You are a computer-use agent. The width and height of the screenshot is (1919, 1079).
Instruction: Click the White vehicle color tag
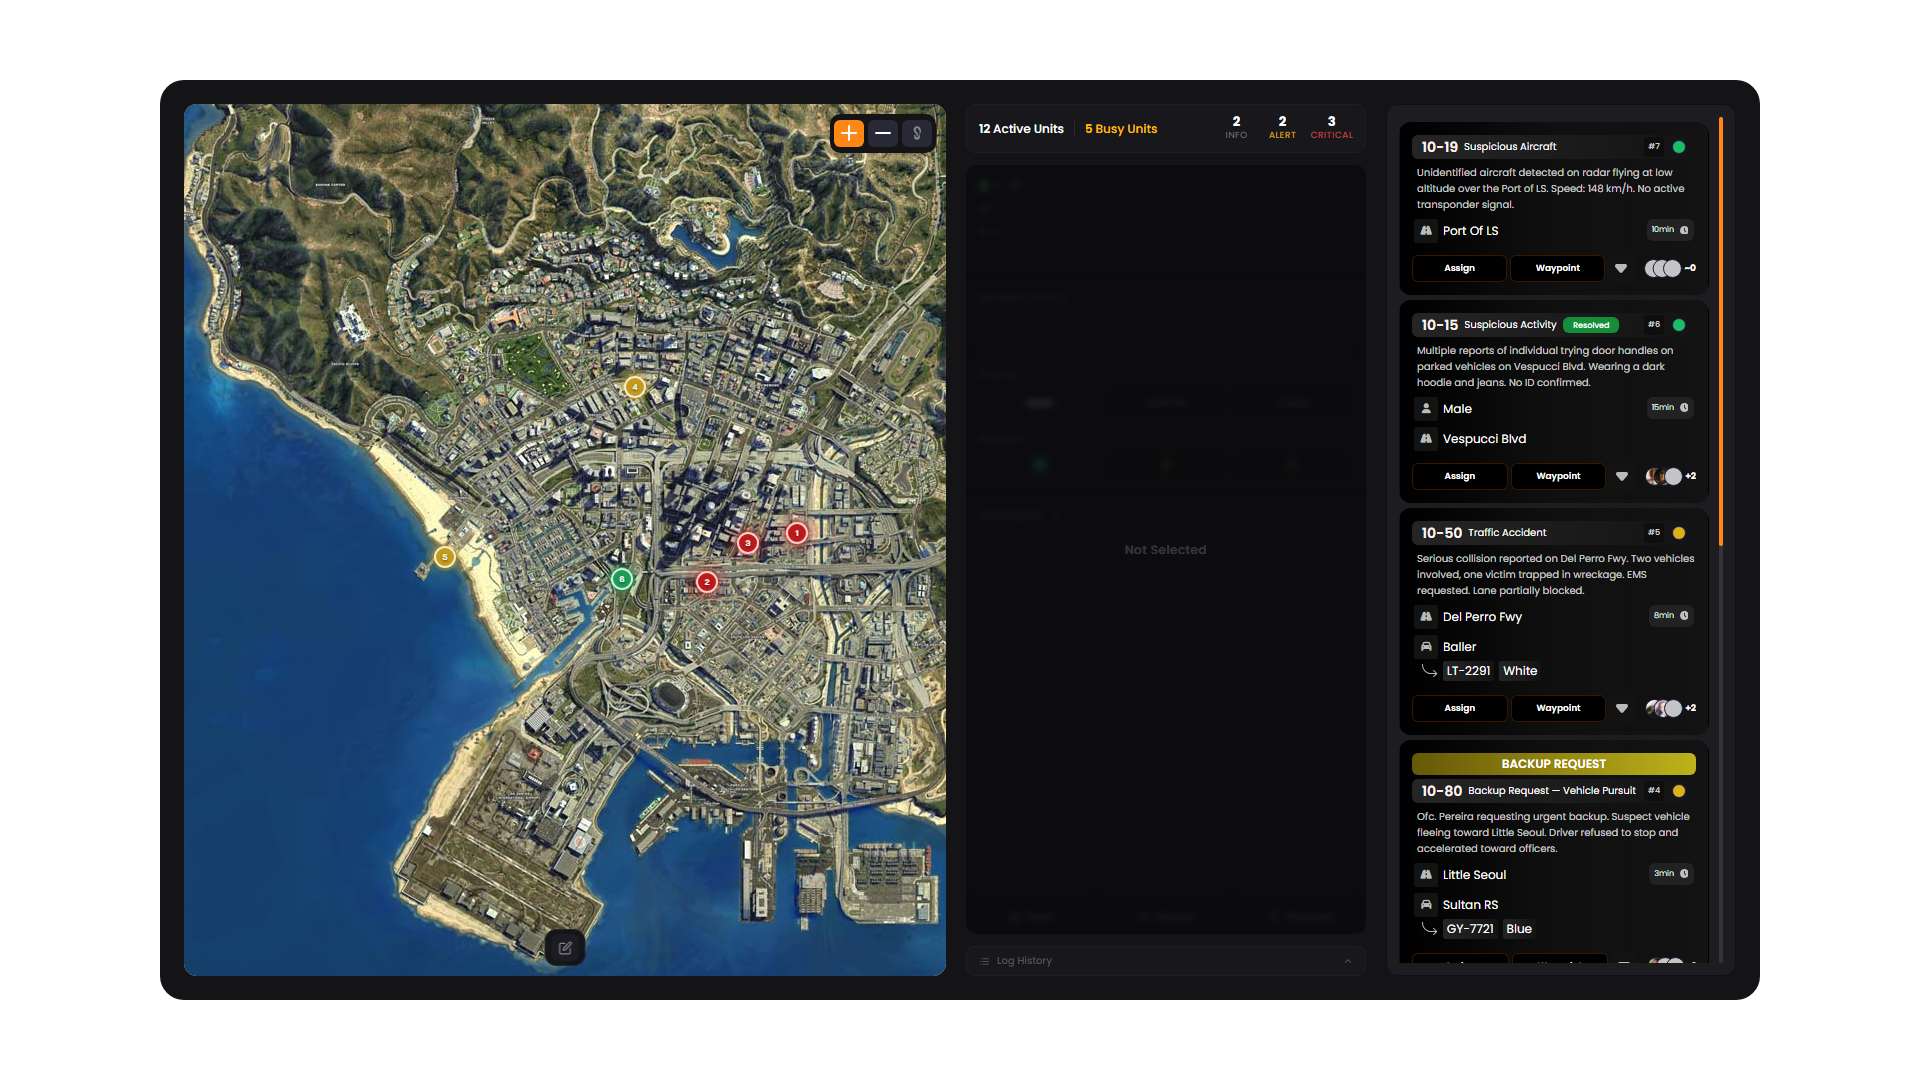[x=1520, y=671]
